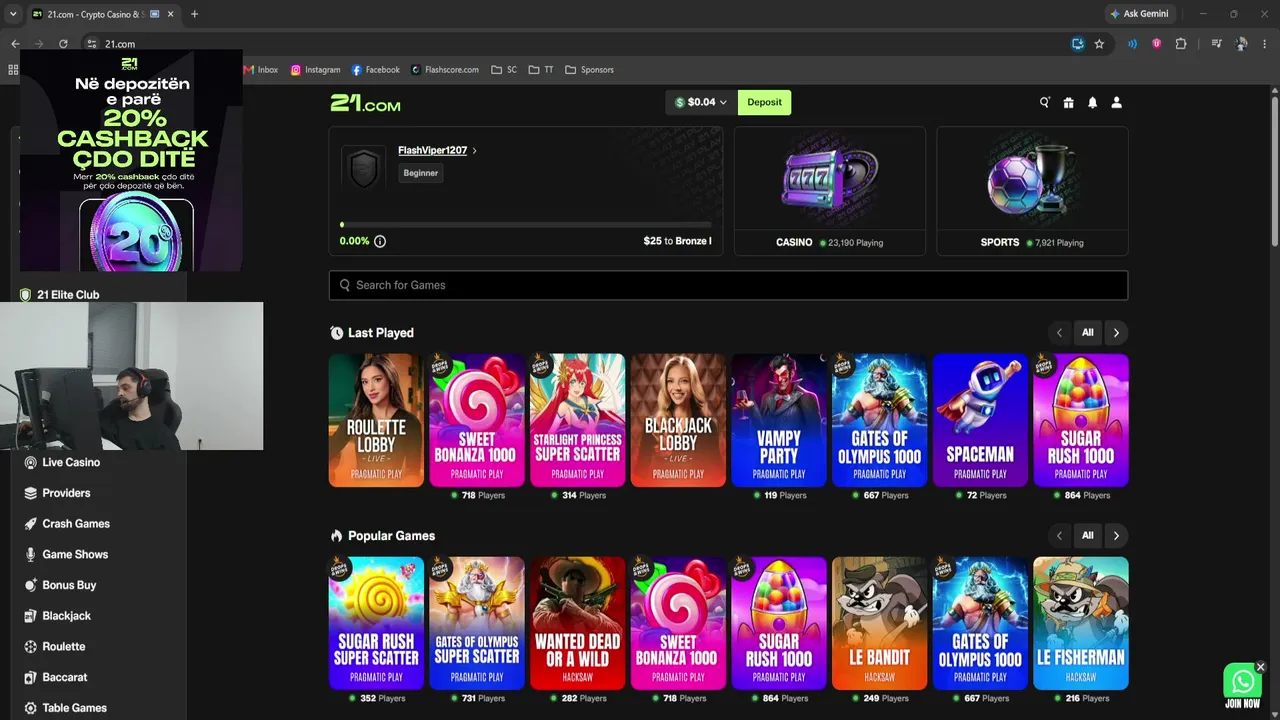Image resolution: width=1280 pixels, height=720 pixels.
Task: Go back to the previous page
Action: click(15, 44)
